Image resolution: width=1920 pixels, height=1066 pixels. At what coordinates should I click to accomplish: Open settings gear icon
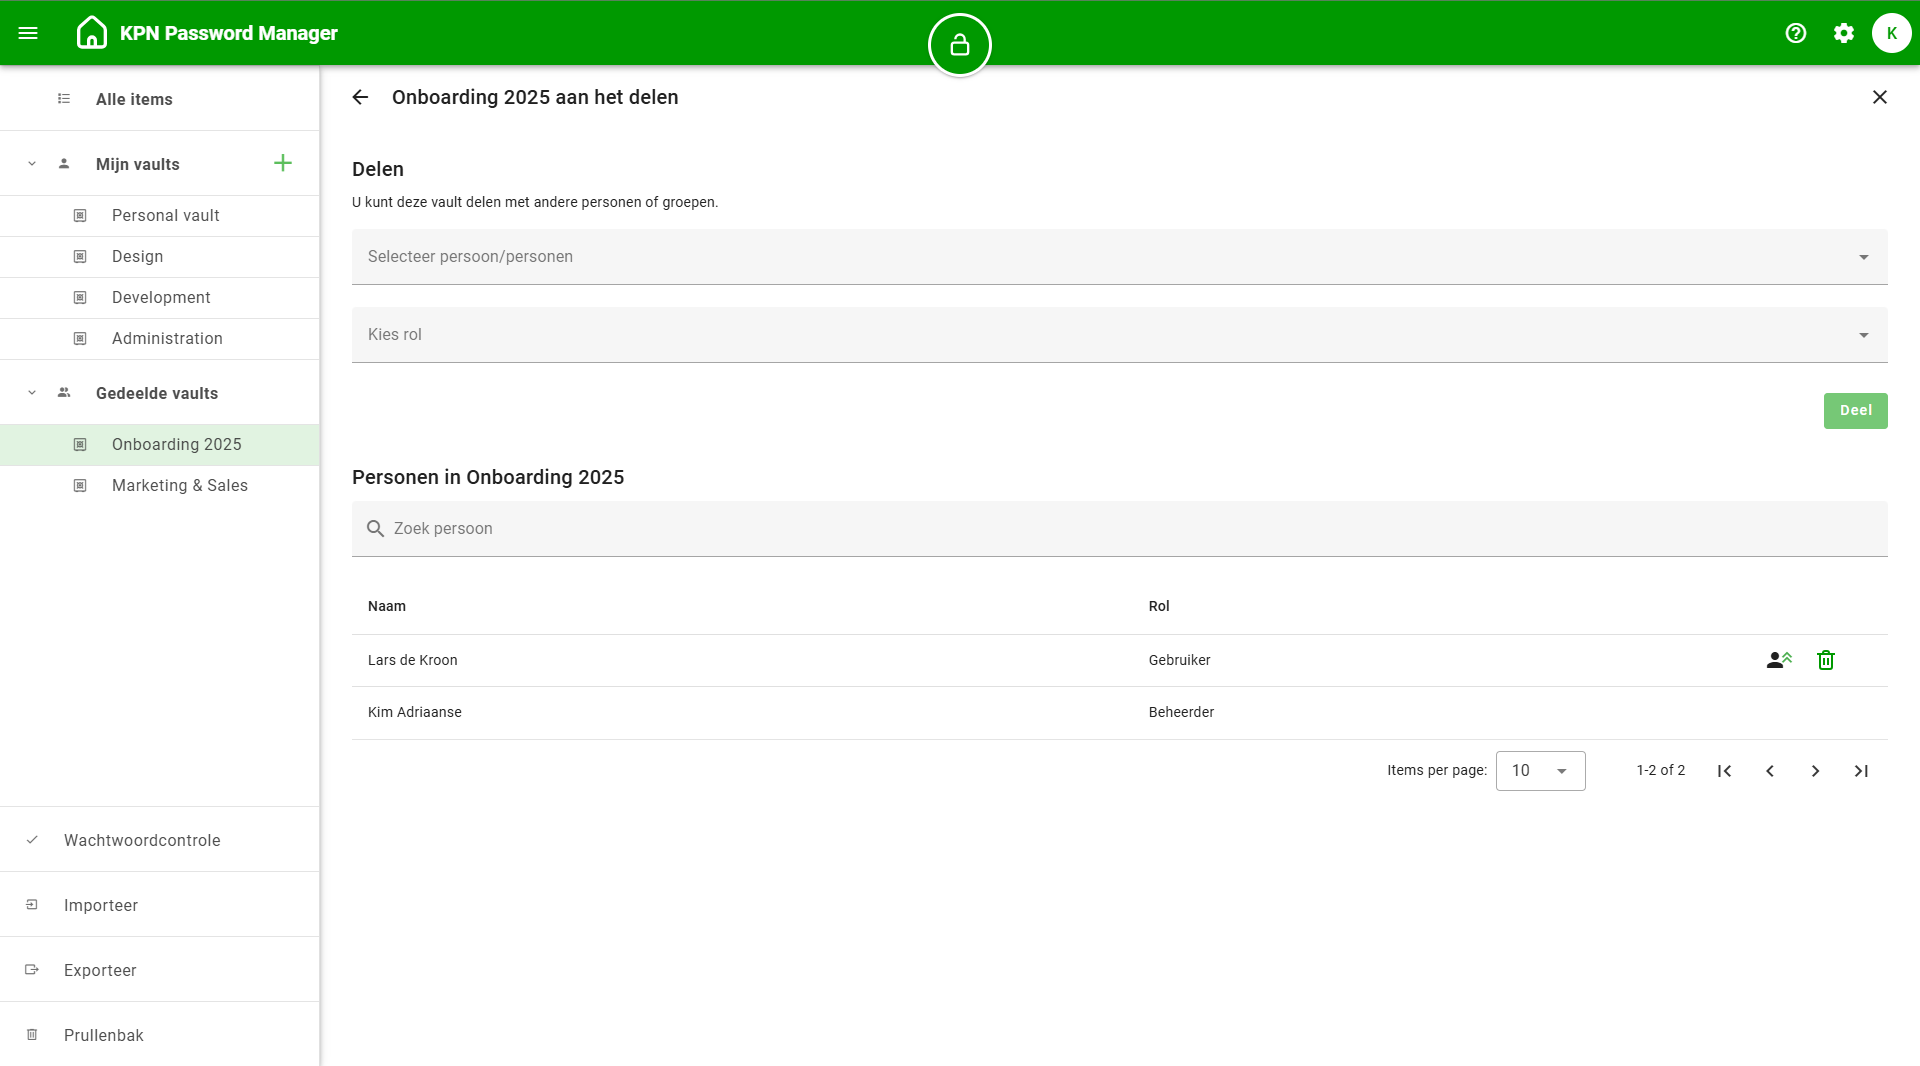tap(1843, 33)
